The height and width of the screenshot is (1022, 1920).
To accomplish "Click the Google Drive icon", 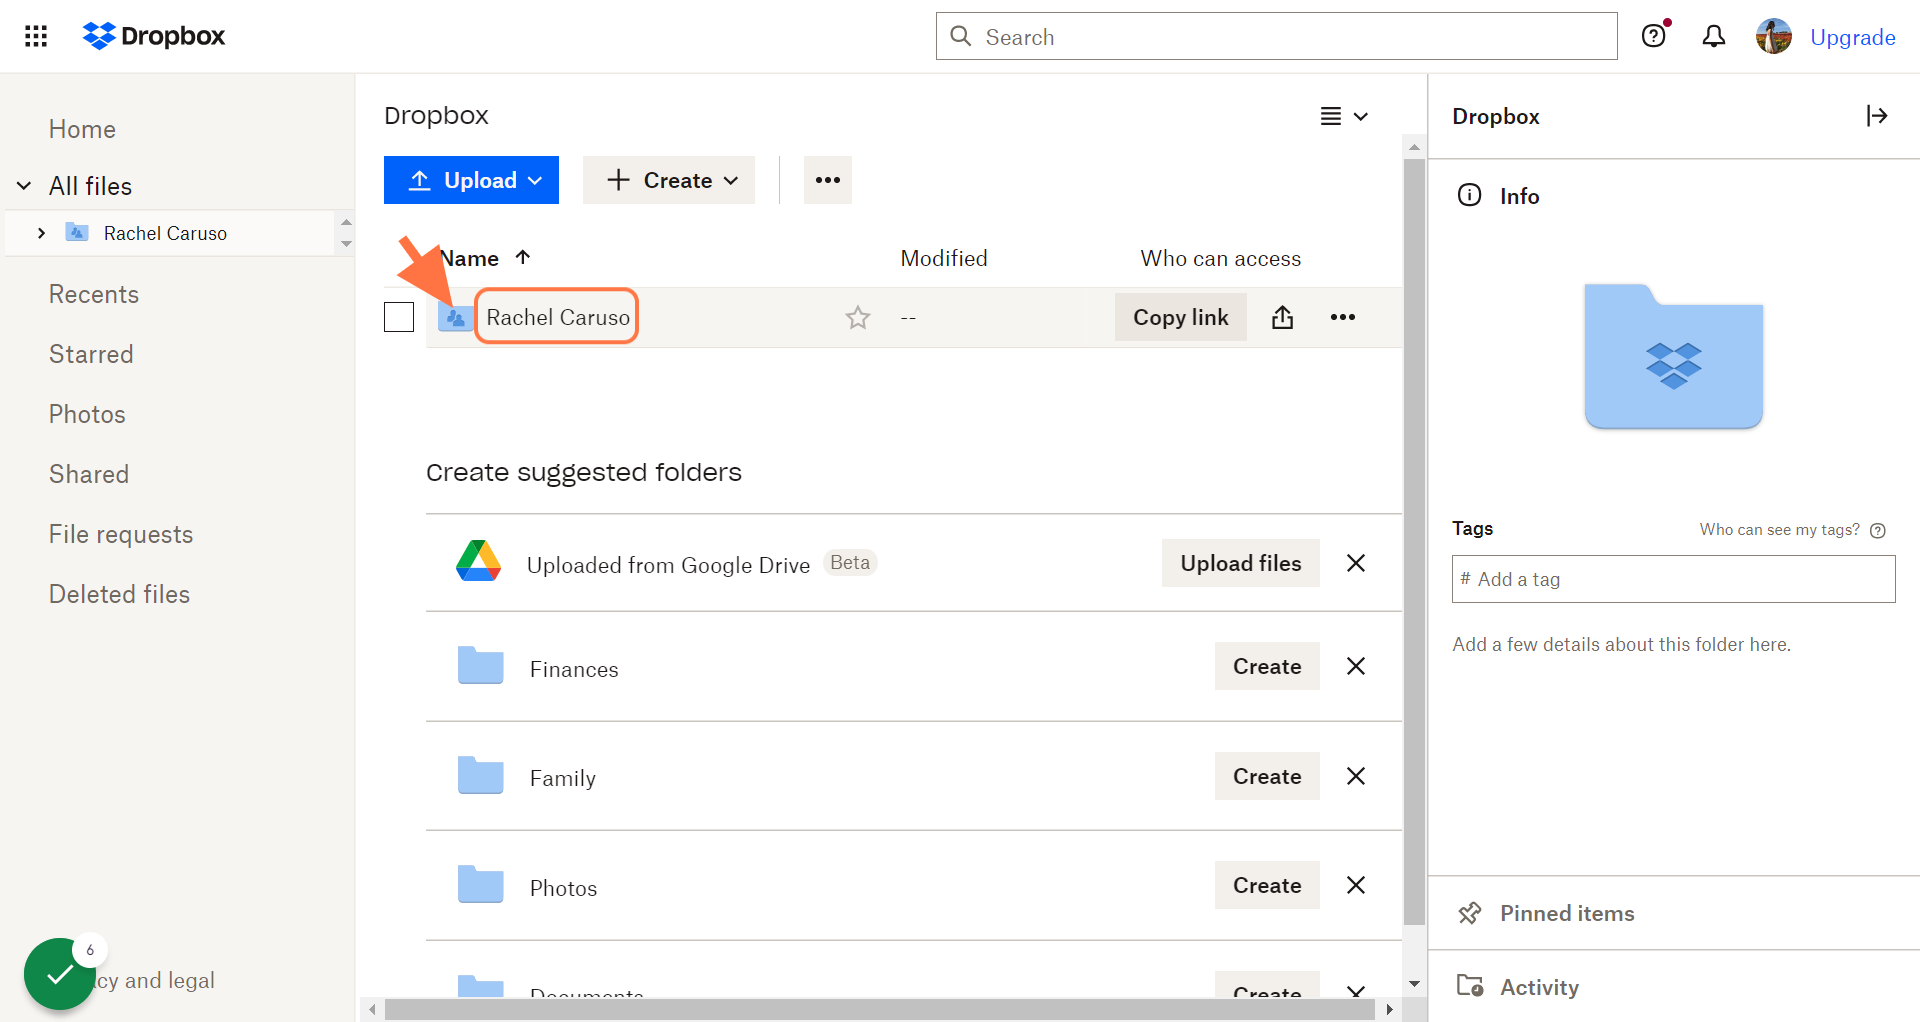I will (479, 561).
